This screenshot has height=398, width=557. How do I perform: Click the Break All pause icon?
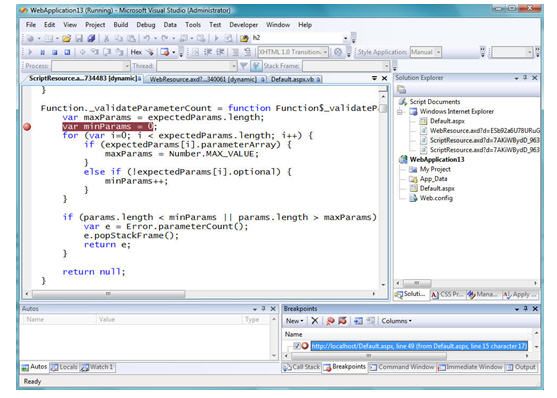(x=42, y=52)
